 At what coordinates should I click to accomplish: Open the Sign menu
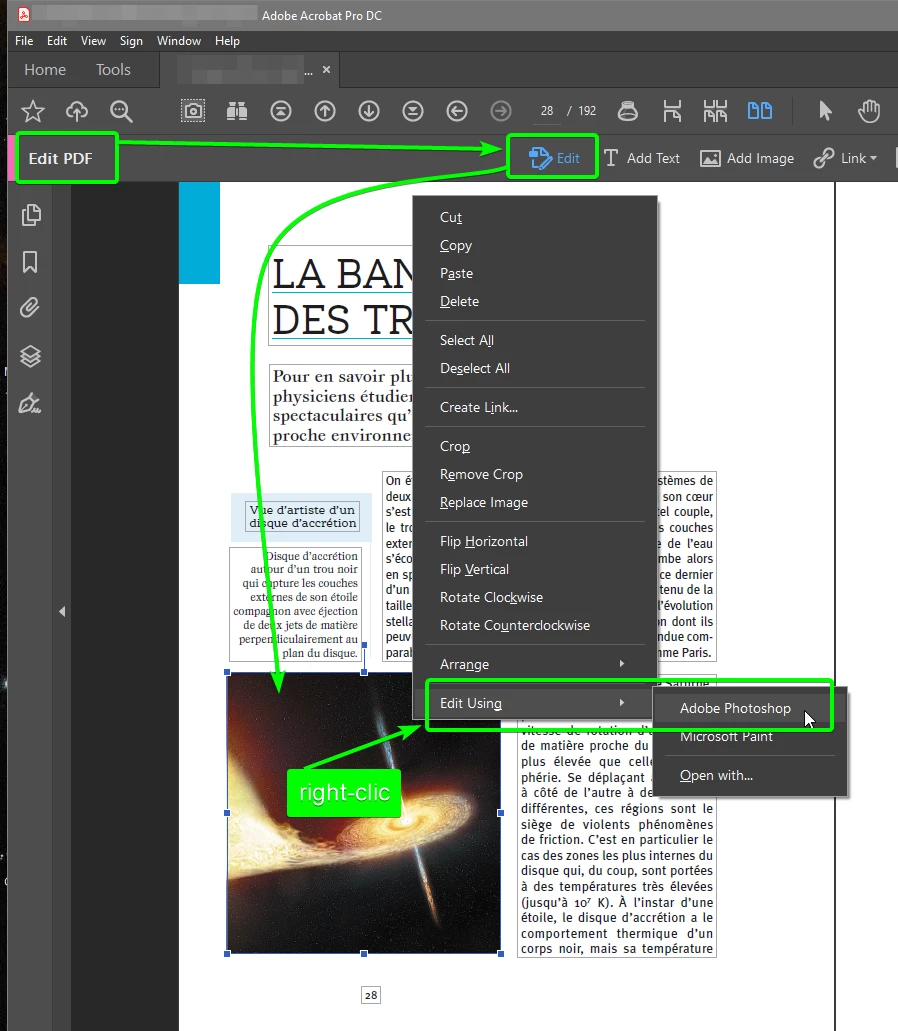pyautogui.click(x=131, y=41)
